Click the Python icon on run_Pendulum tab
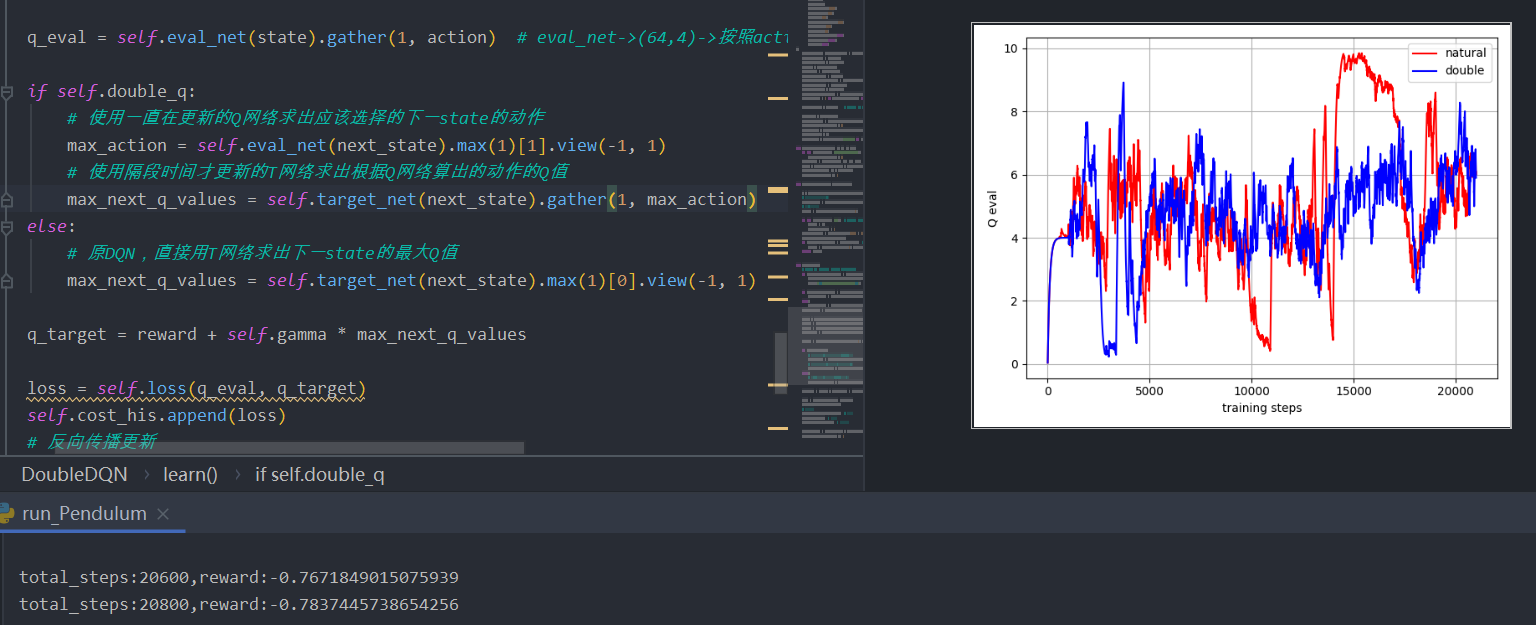Screen dimensions: 1536x625 coord(8,514)
